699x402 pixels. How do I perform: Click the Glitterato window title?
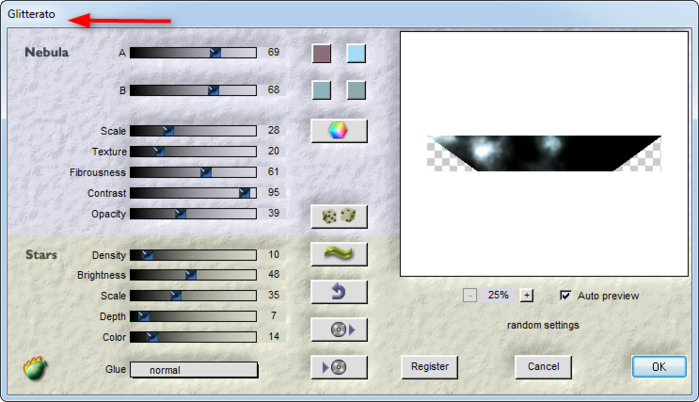click(x=31, y=14)
